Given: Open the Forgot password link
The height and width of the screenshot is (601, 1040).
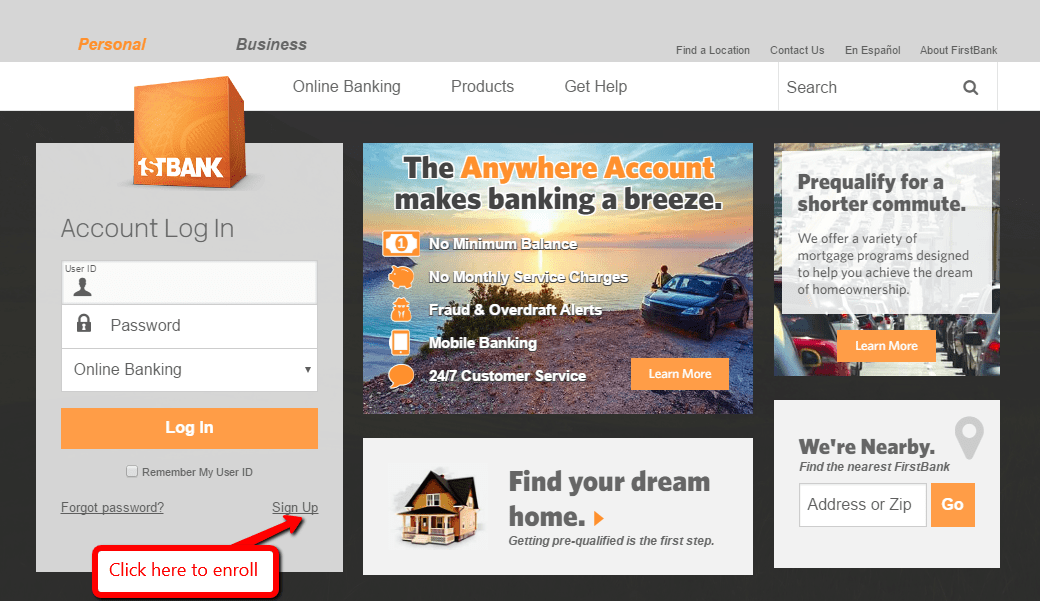Looking at the screenshot, I should [x=112, y=507].
